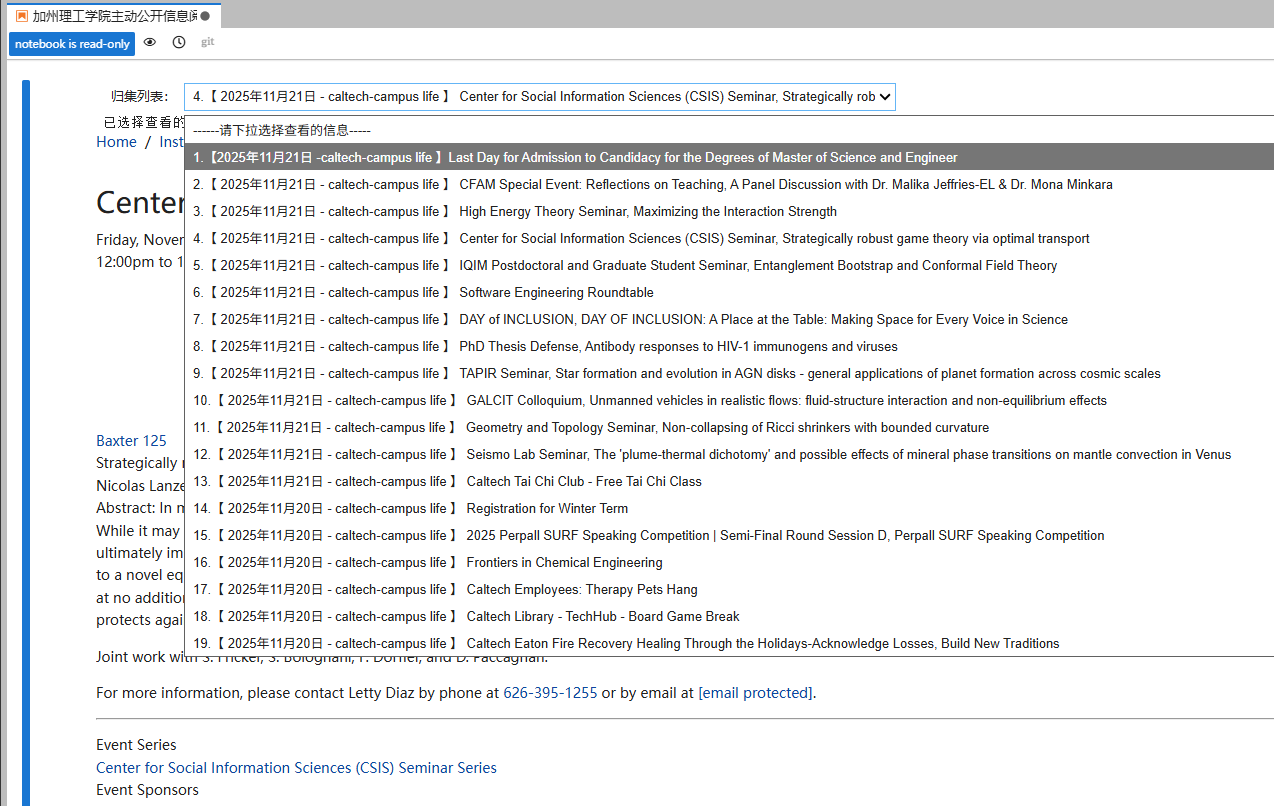
Task: Select option 18 TechHub Board Game Break
Action: [729, 616]
